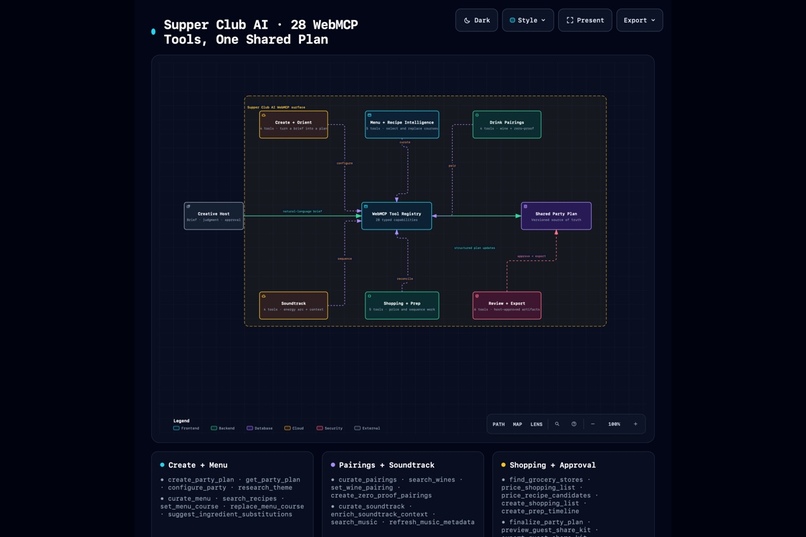This screenshot has height=537, width=806.
Task: Click the icon in Review + Export node
Action: (x=477, y=296)
